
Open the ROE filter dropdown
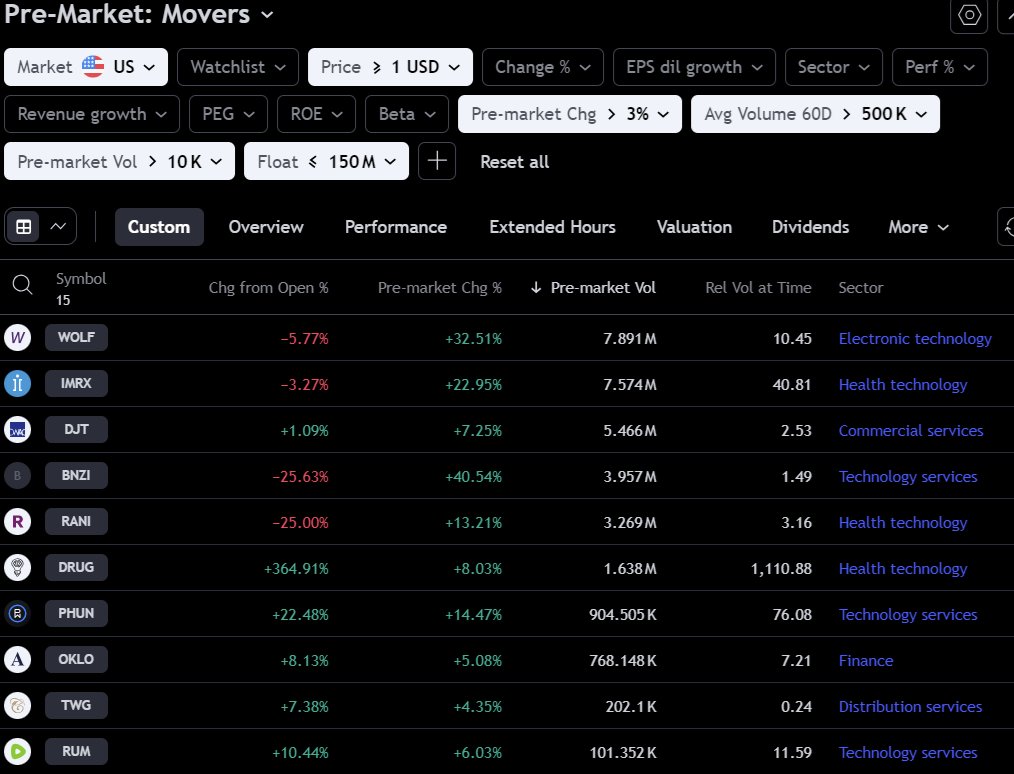[x=316, y=114]
